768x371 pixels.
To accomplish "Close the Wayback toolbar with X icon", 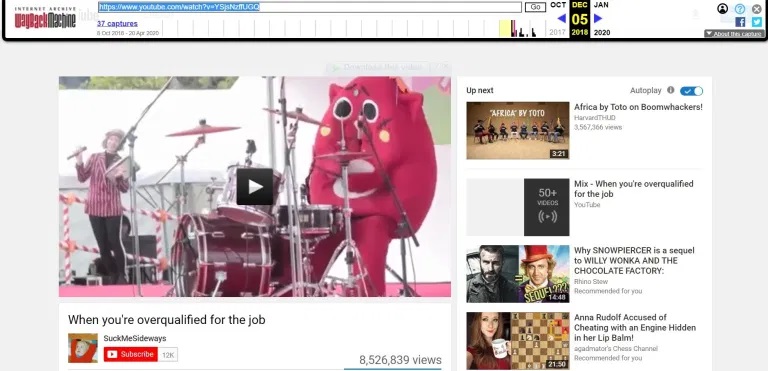I will [x=757, y=8].
